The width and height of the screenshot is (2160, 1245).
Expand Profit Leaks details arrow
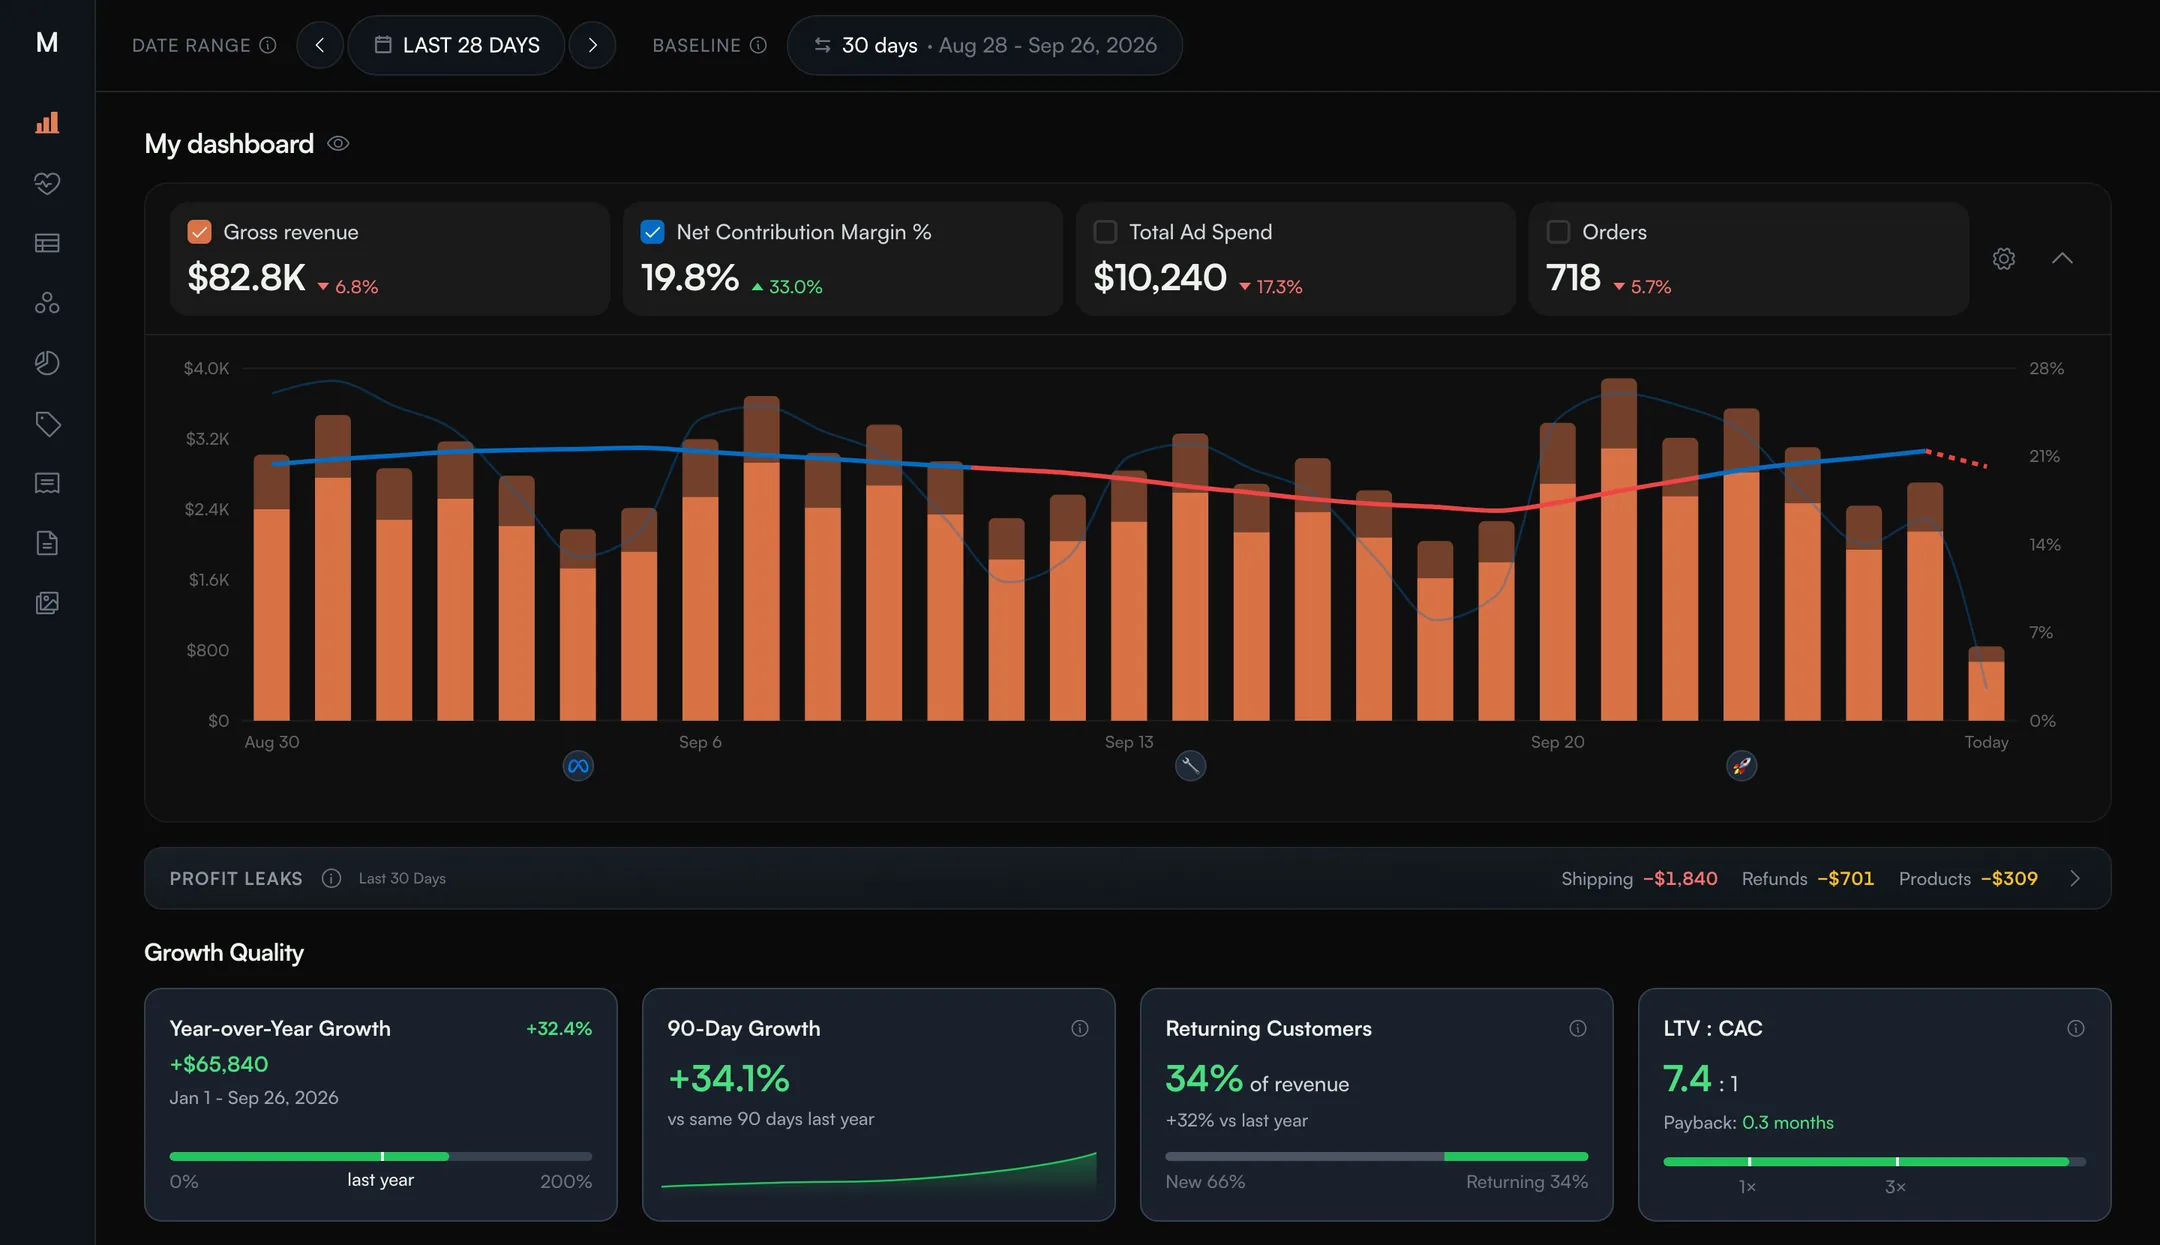coord(2075,878)
